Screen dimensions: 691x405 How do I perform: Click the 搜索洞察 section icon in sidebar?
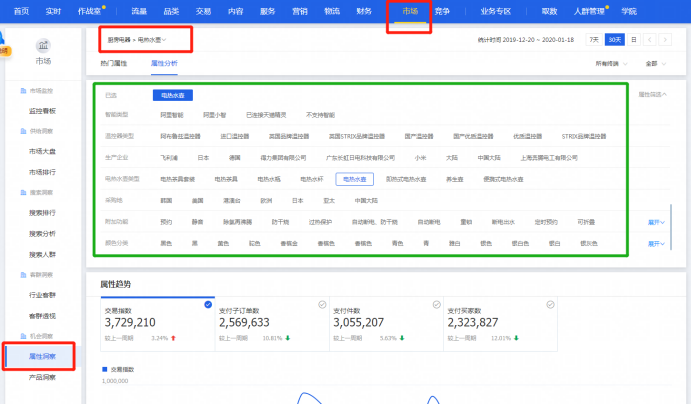tap(22, 190)
